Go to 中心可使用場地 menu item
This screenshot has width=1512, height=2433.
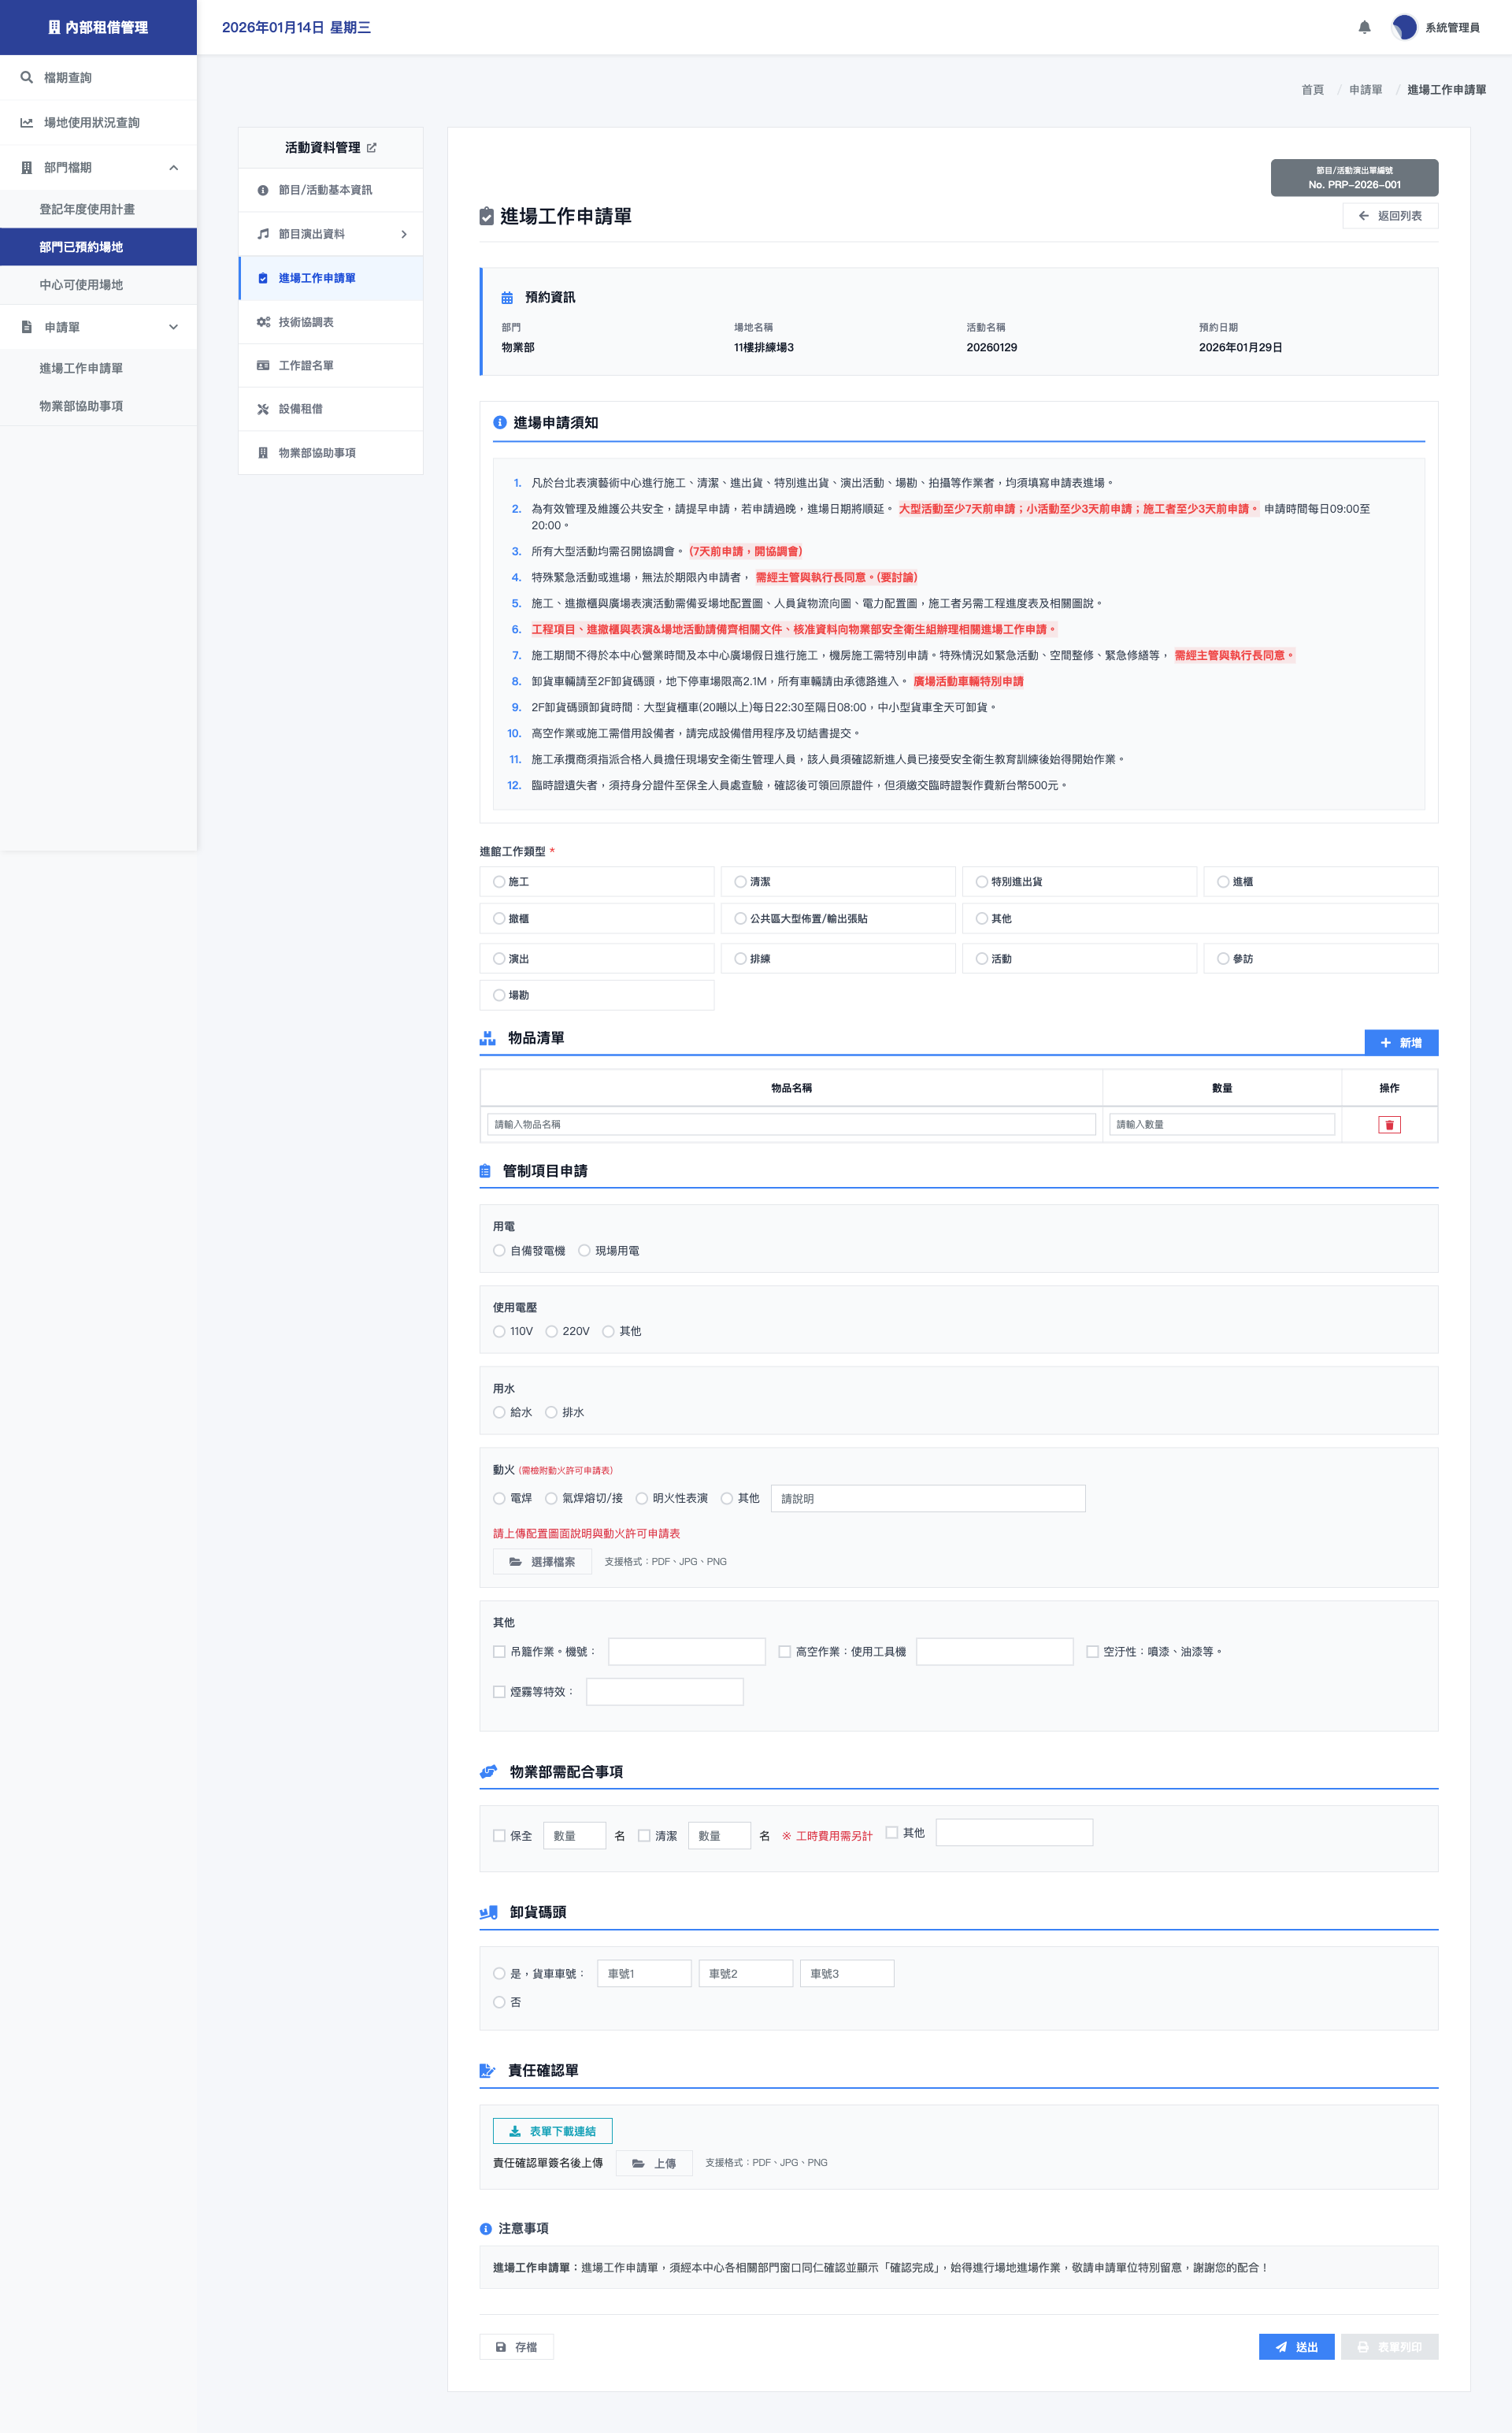click(x=81, y=285)
